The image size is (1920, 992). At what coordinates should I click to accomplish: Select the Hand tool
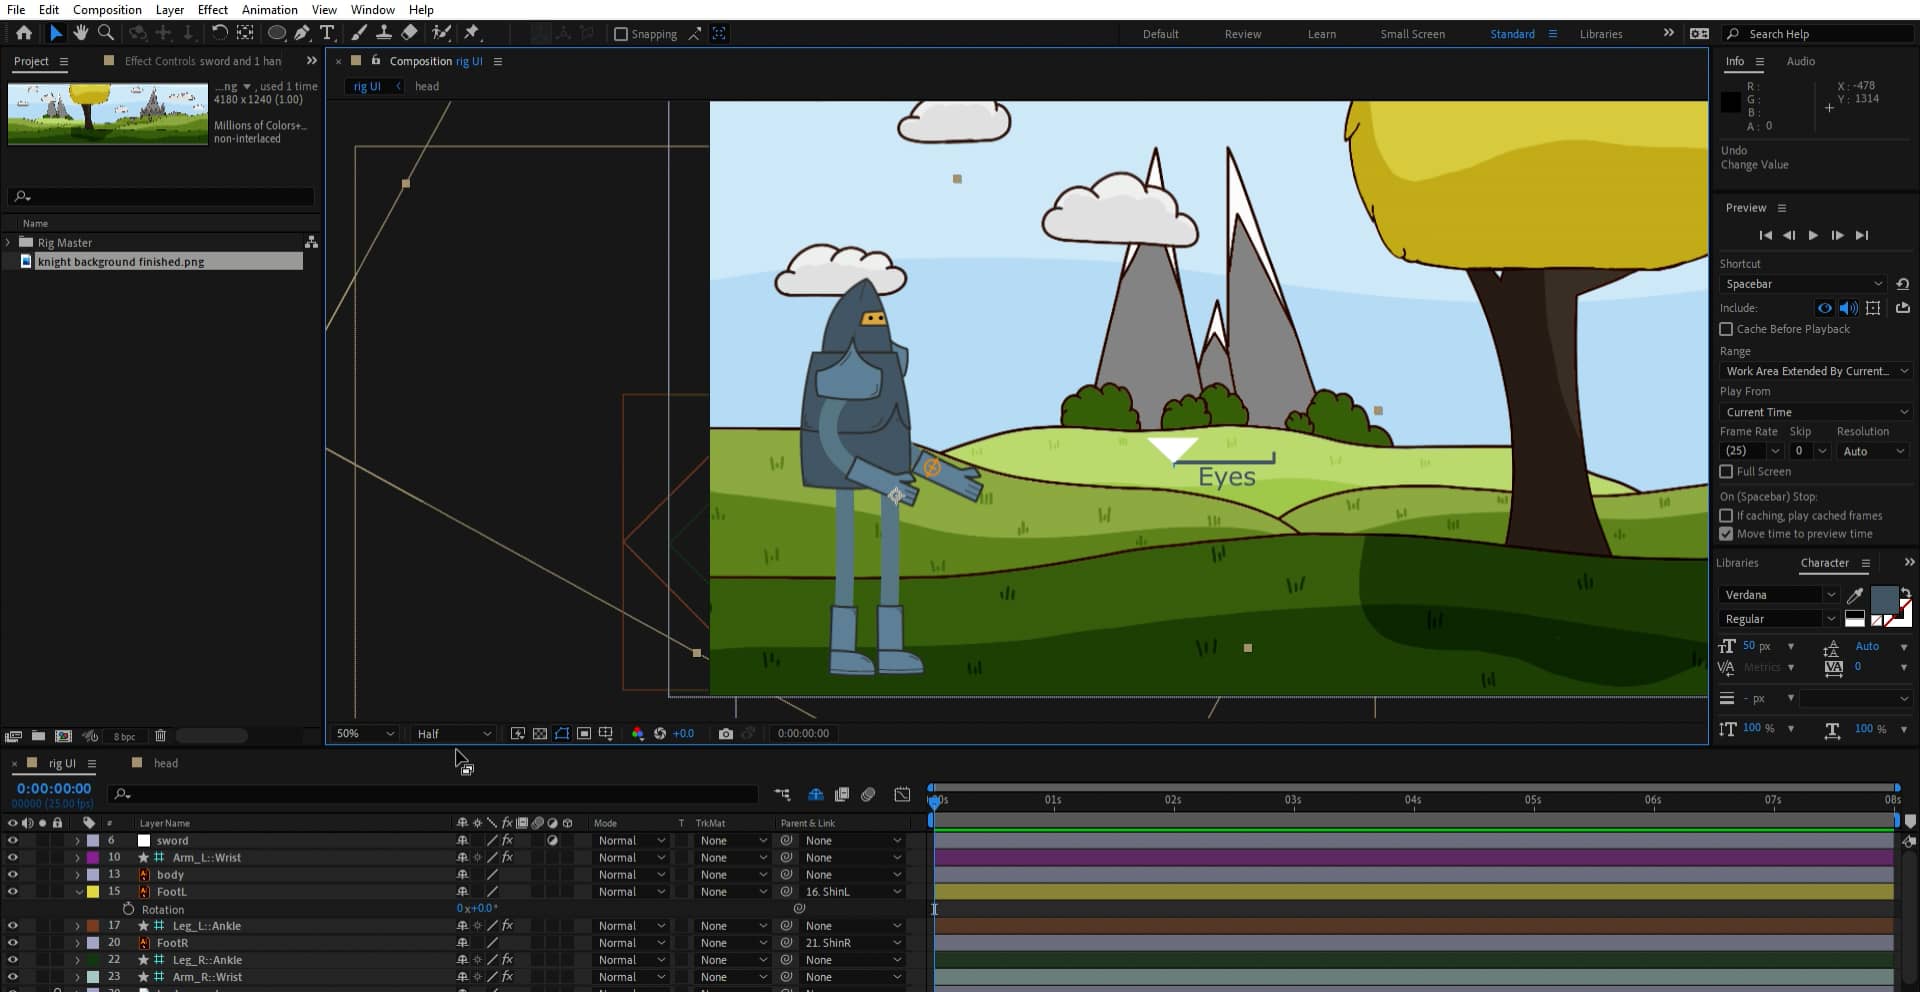coord(80,33)
